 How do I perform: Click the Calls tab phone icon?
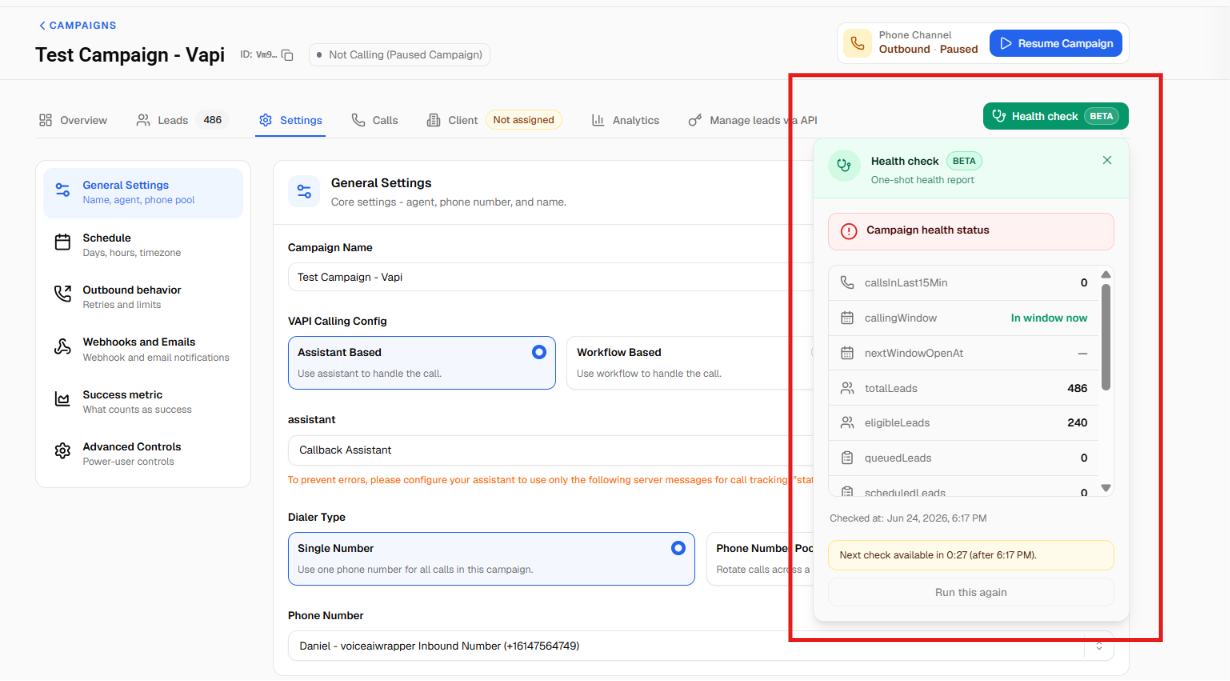[x=358, y=120]
